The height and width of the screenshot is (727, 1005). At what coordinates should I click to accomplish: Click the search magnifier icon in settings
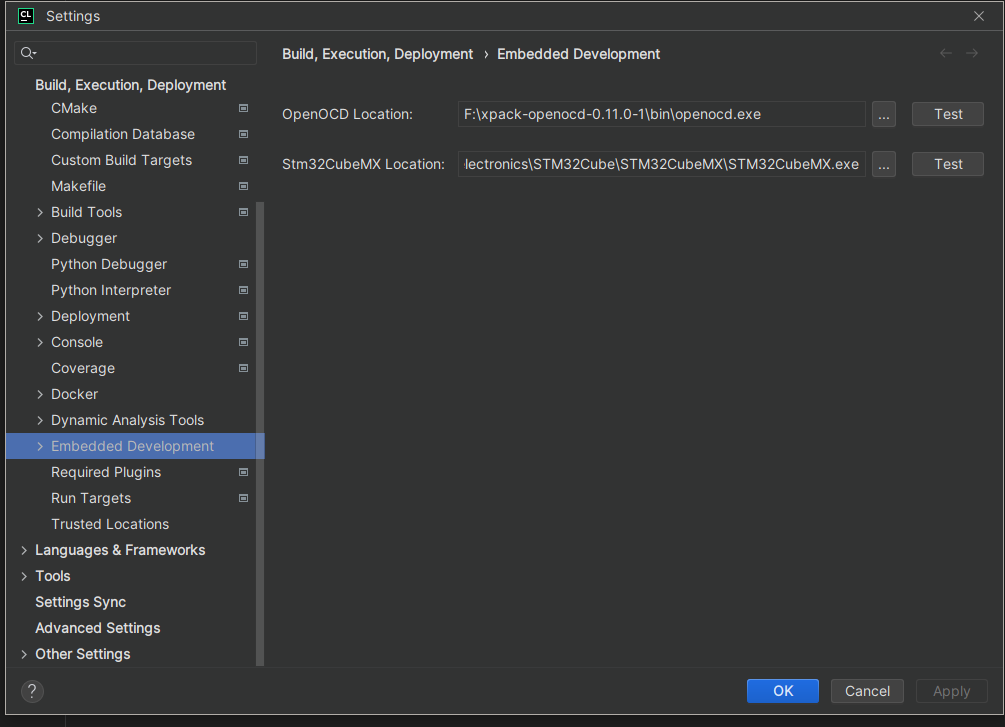click(x=28, y=53)
